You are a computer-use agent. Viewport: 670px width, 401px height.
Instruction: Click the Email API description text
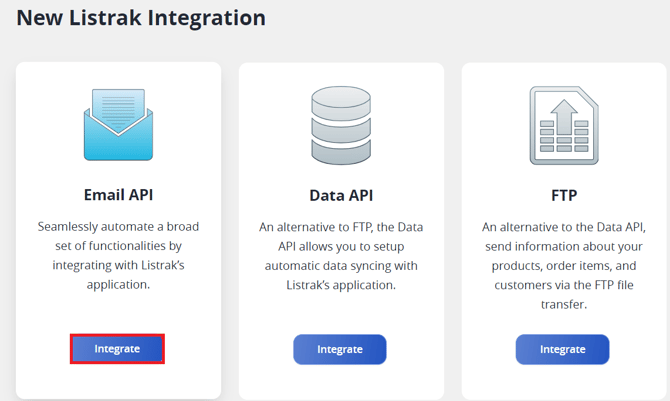pos(118,256)
